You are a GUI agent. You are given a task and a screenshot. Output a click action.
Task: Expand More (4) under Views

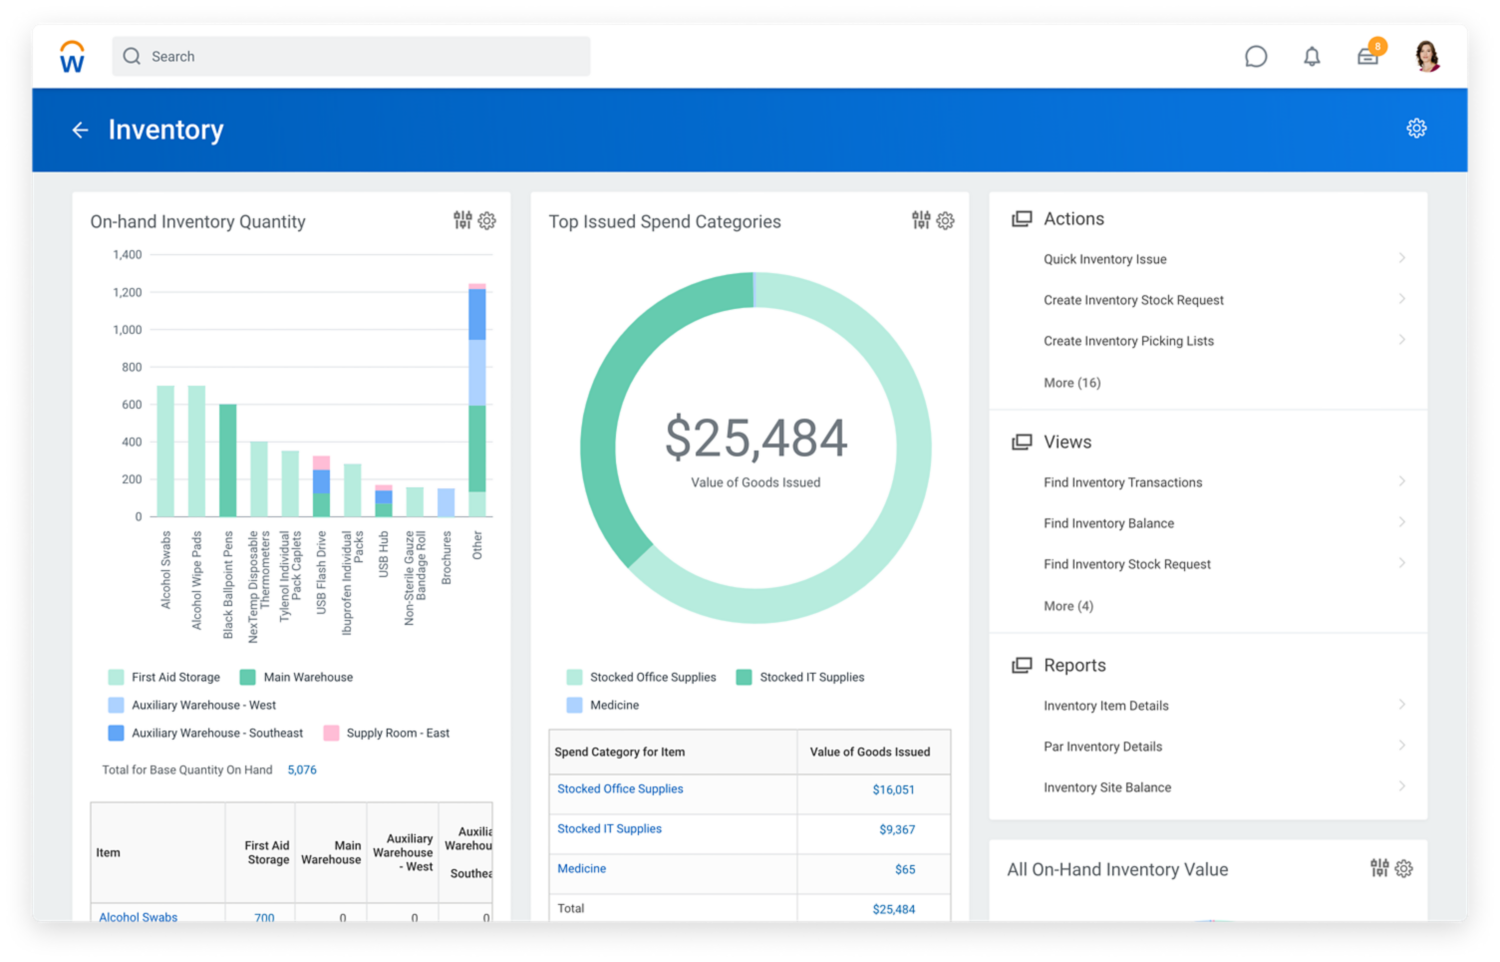pos(1068,606)
